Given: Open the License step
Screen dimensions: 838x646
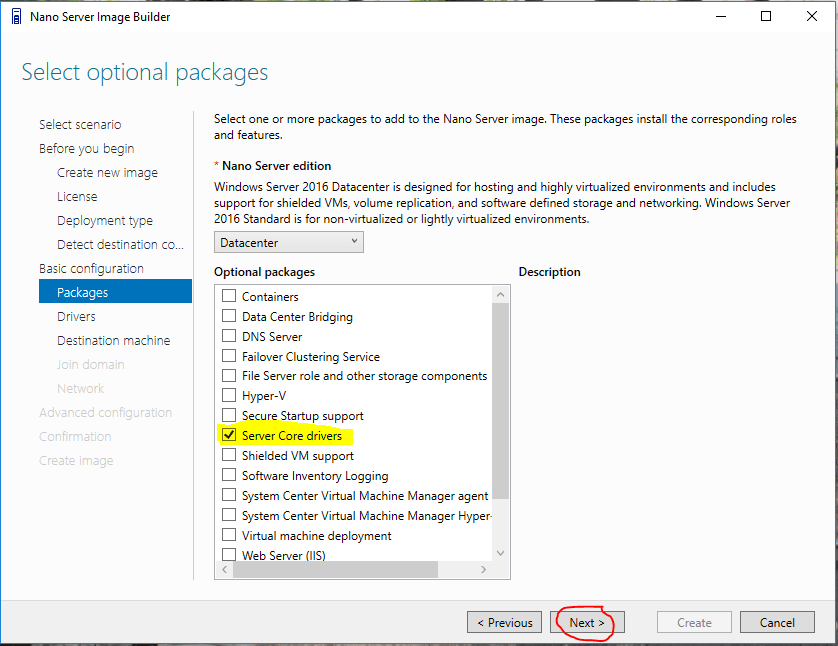Looking at the screenshot, I should 77,197.
